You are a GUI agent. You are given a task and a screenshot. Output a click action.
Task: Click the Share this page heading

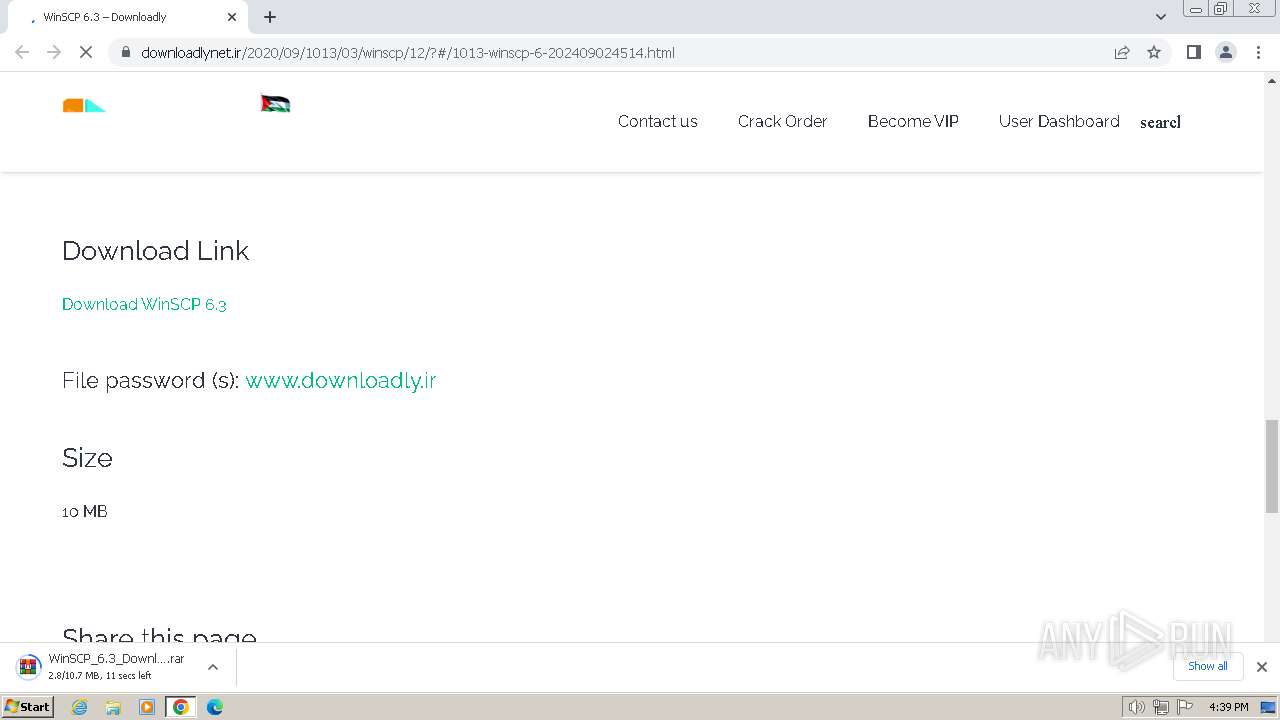159,635
